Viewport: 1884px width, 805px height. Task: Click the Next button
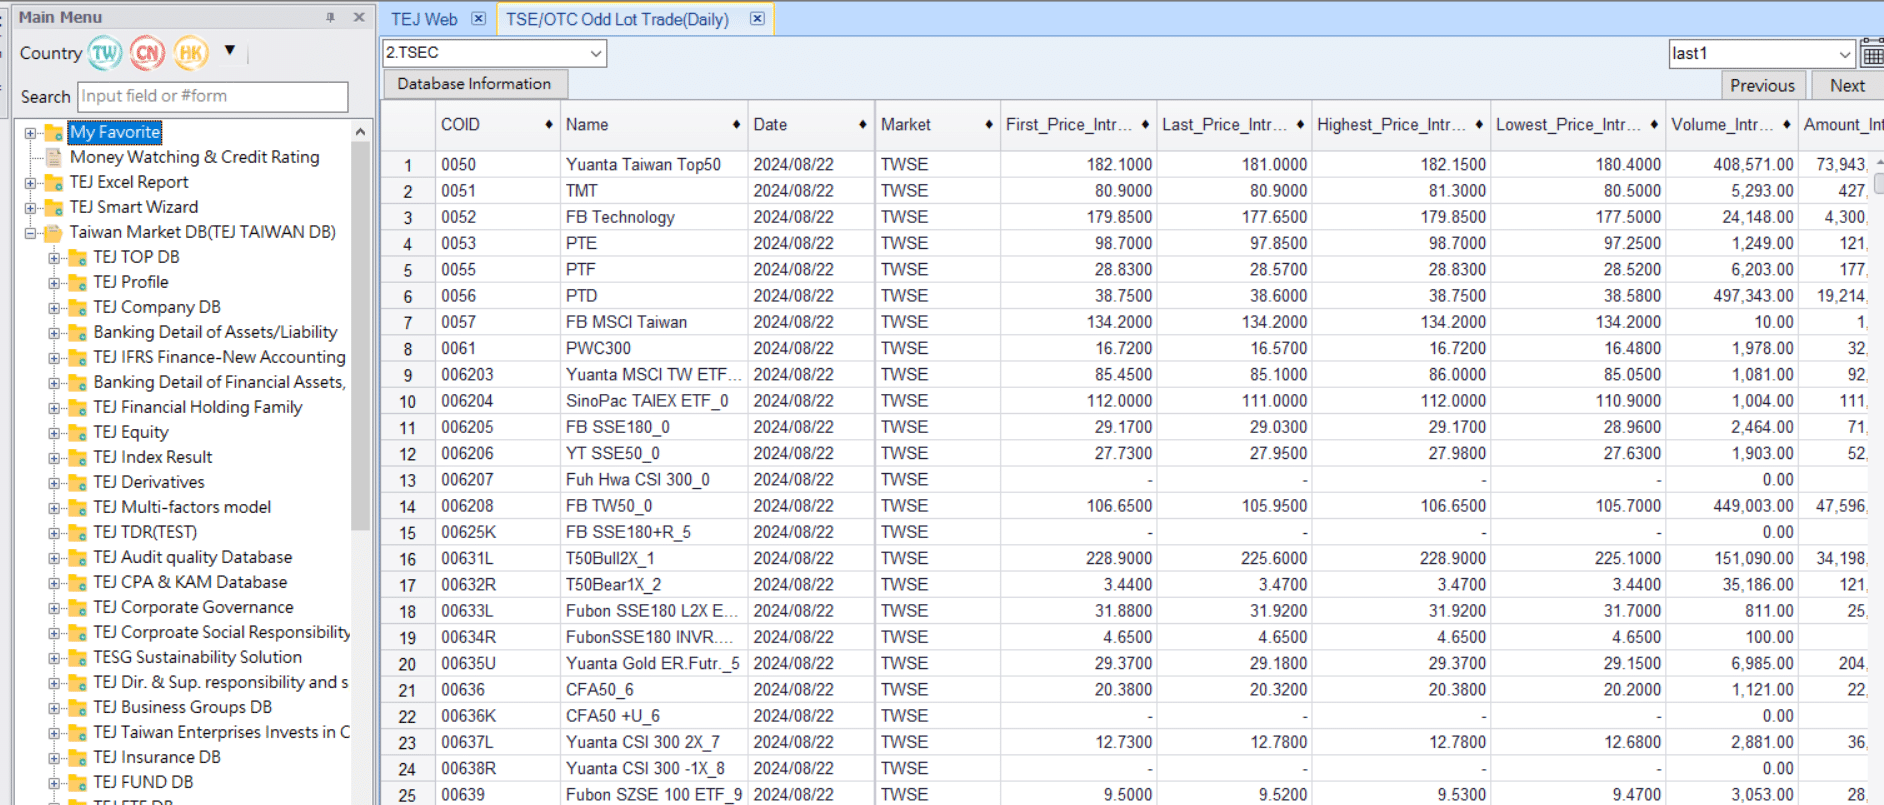click(1846, 86)
